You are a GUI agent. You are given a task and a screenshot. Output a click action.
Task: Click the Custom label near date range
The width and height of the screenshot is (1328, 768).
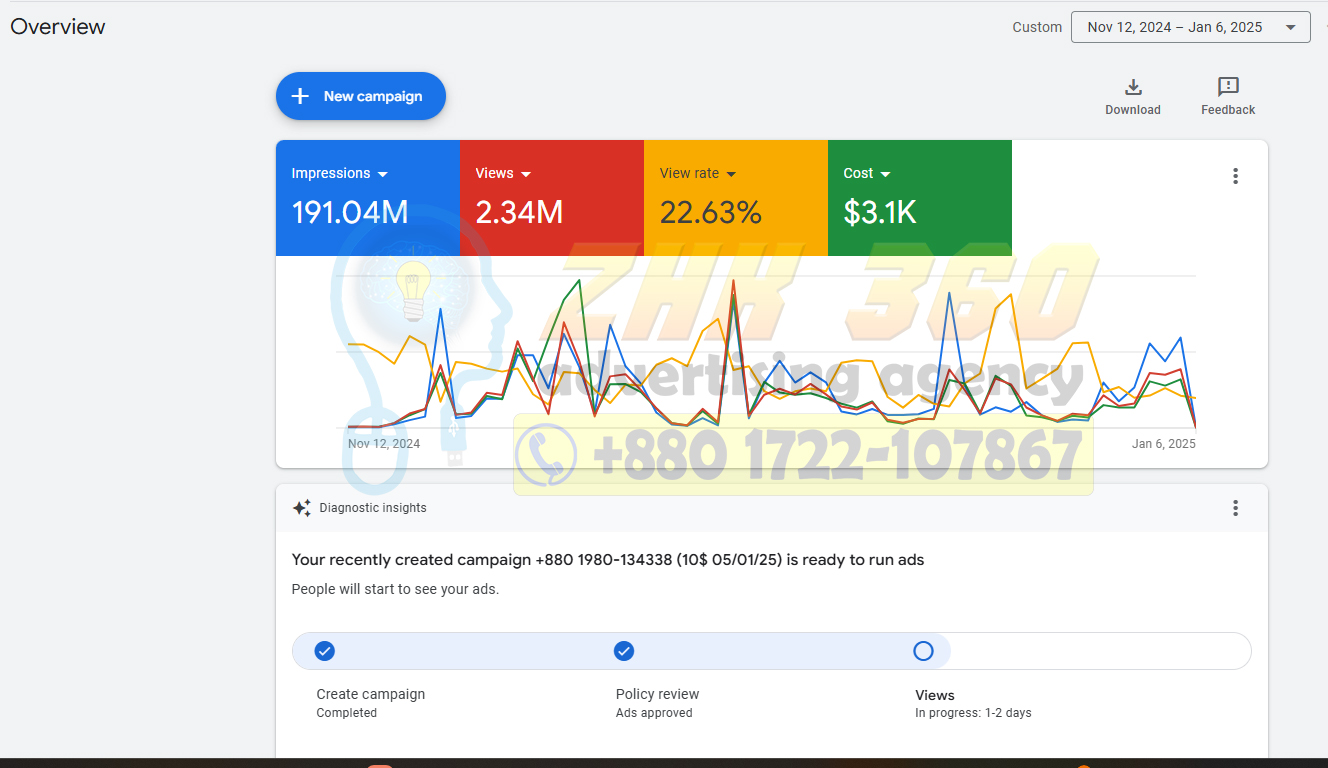pyautogui.click(x=1037, y=27)
